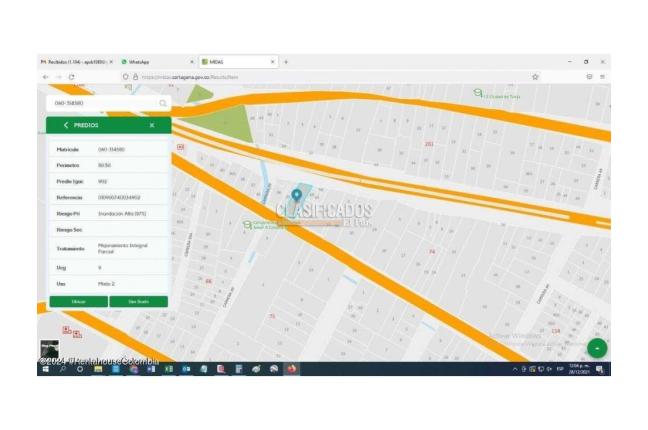Image resolution: width=648 pixels, height=430 pixels.
Task: Switch to the Gmail Recibidos tab
Action: pyautogui.click(x=75, y=61)
